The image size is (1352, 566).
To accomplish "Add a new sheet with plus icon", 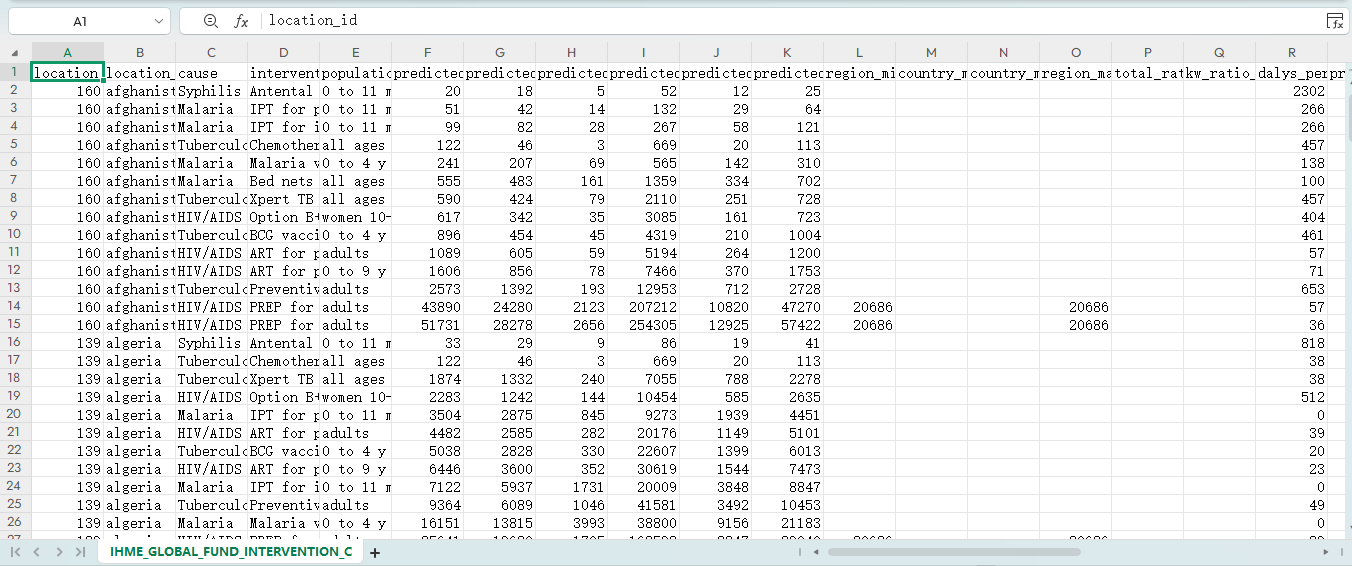I will tap(375, 552).
